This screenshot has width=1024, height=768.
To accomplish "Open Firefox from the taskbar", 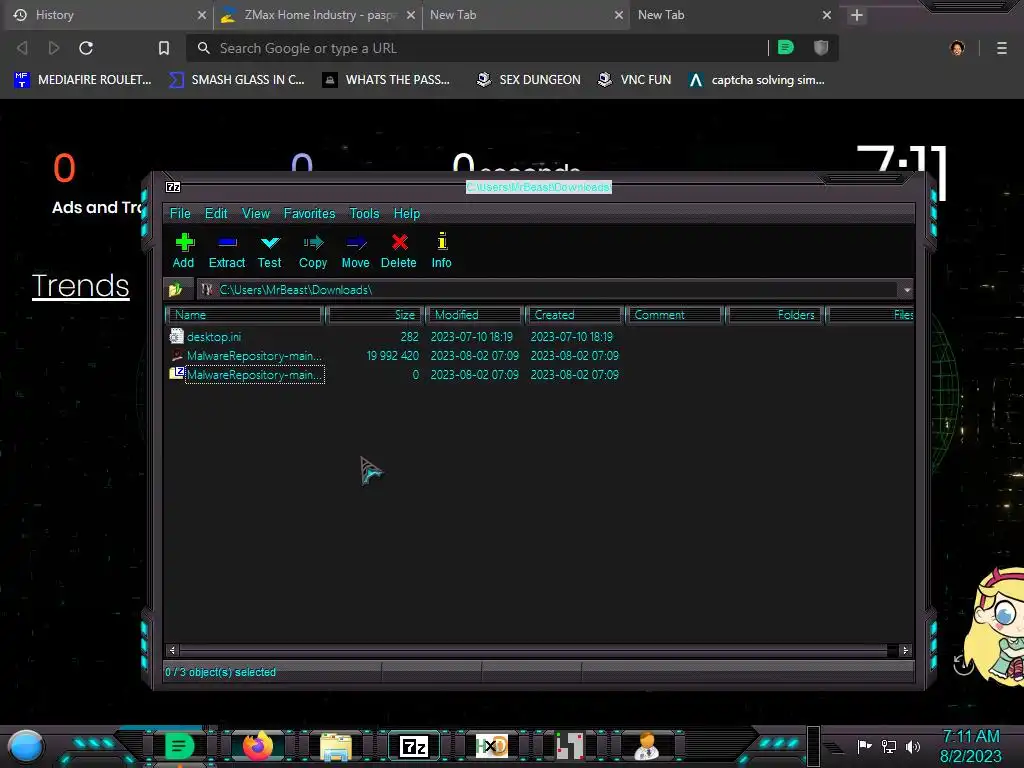I will [x=257, y=746].
